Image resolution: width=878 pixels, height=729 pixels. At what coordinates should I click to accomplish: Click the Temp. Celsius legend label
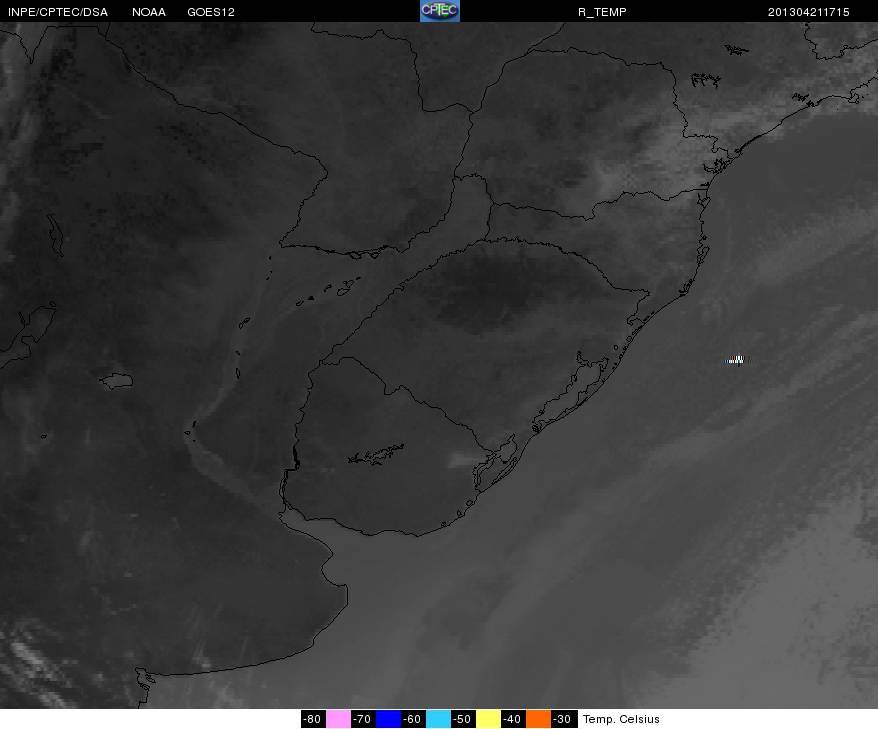click(621, 719)
